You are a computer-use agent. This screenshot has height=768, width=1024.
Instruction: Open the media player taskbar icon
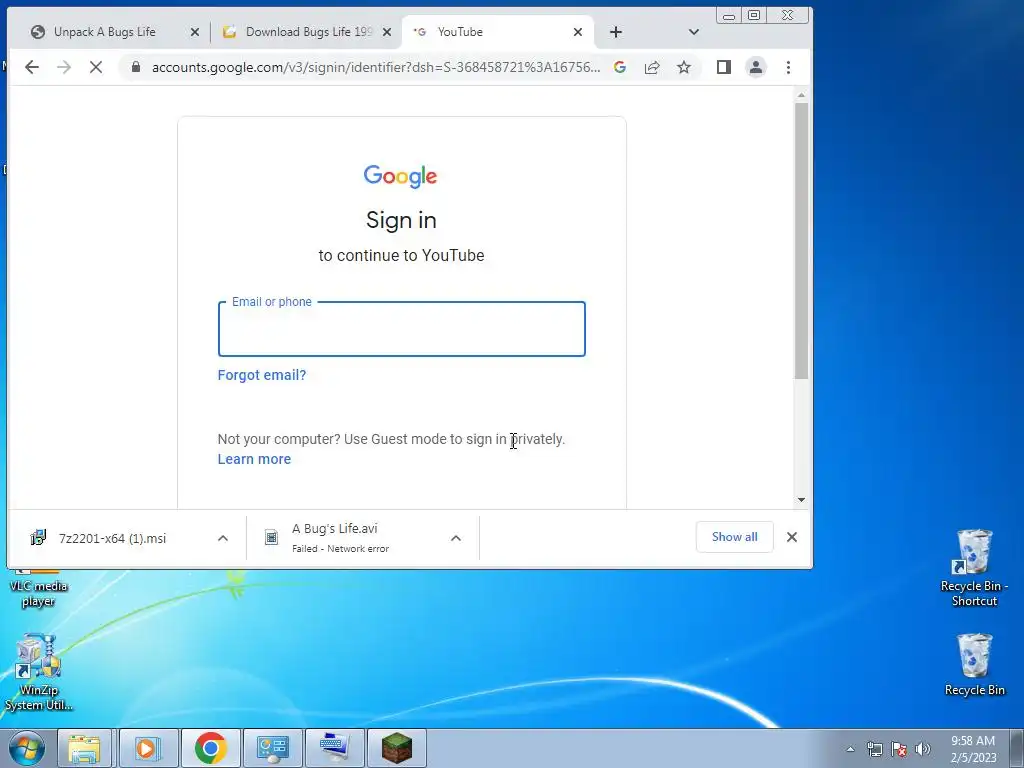(x=148, y=748)
